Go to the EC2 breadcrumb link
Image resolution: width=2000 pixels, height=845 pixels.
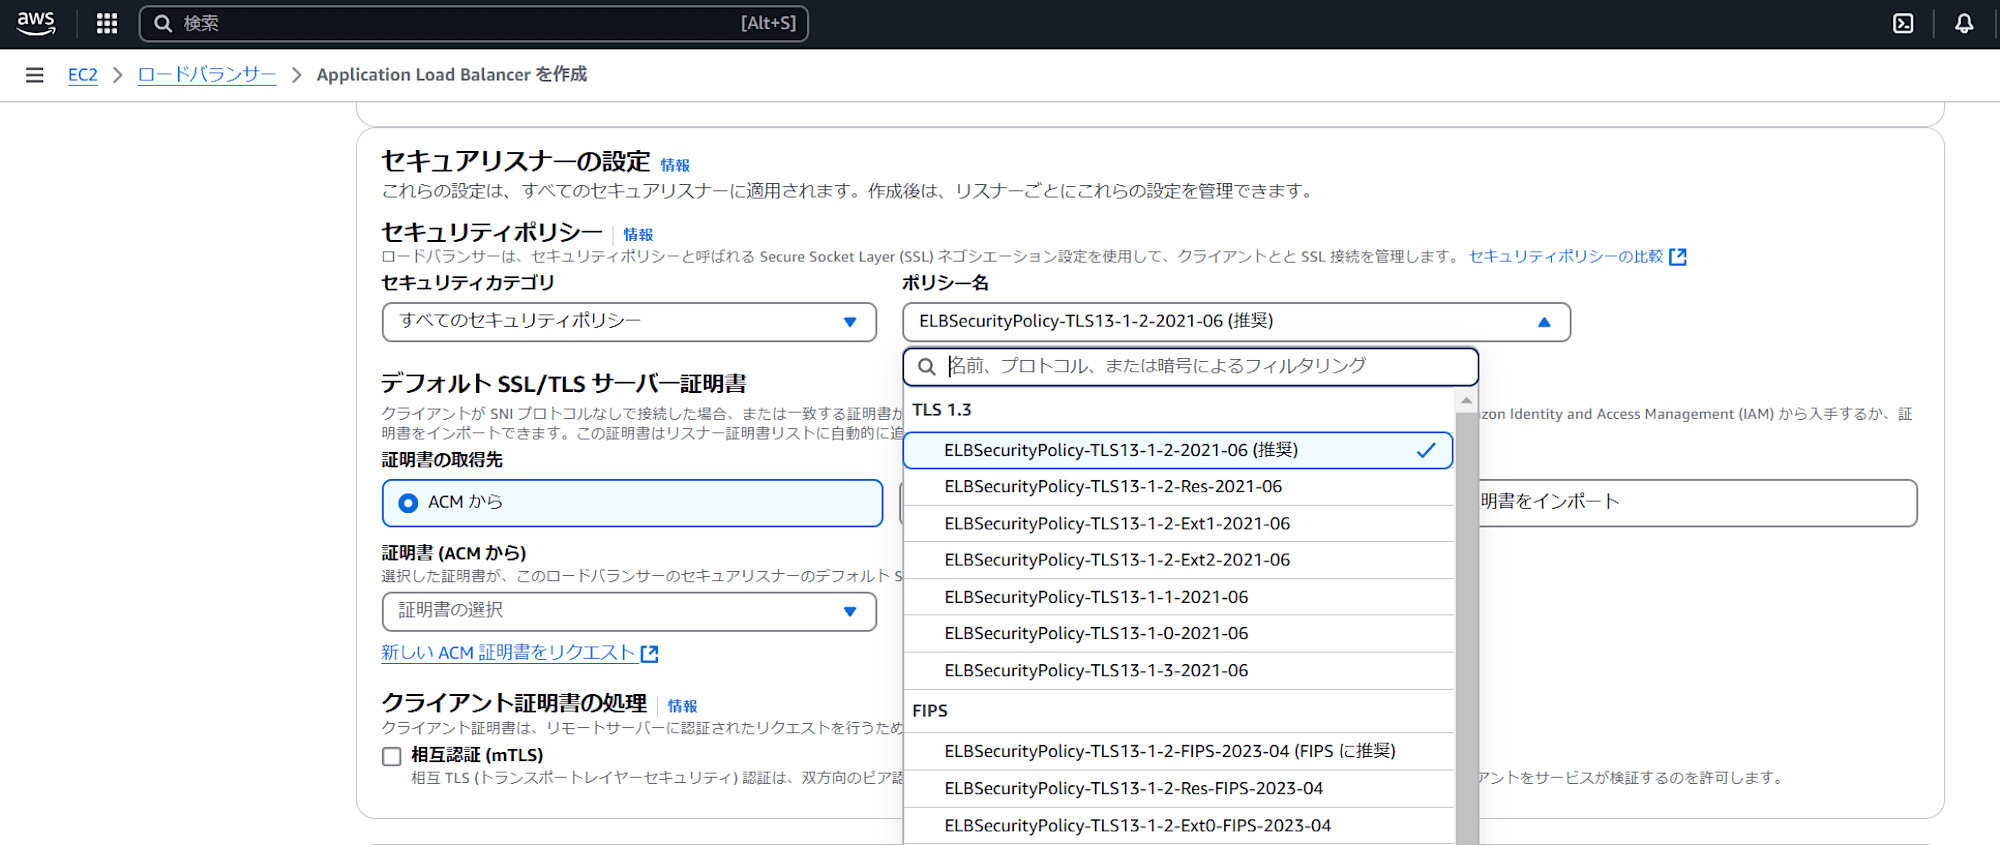click(83, 75)
